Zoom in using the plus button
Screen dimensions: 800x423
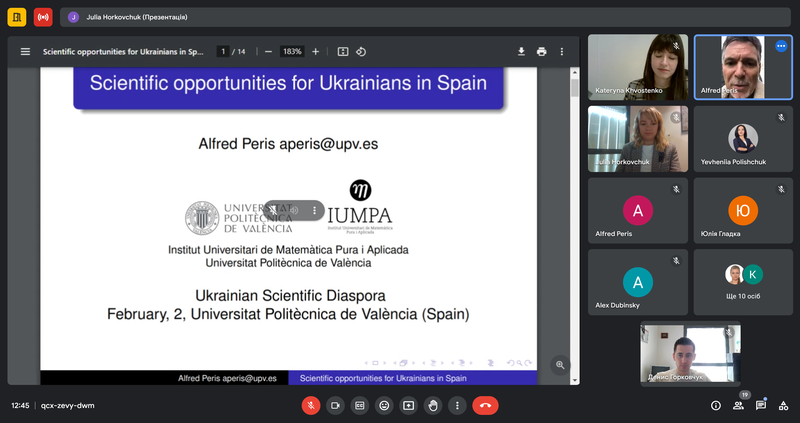pos(315,52)
